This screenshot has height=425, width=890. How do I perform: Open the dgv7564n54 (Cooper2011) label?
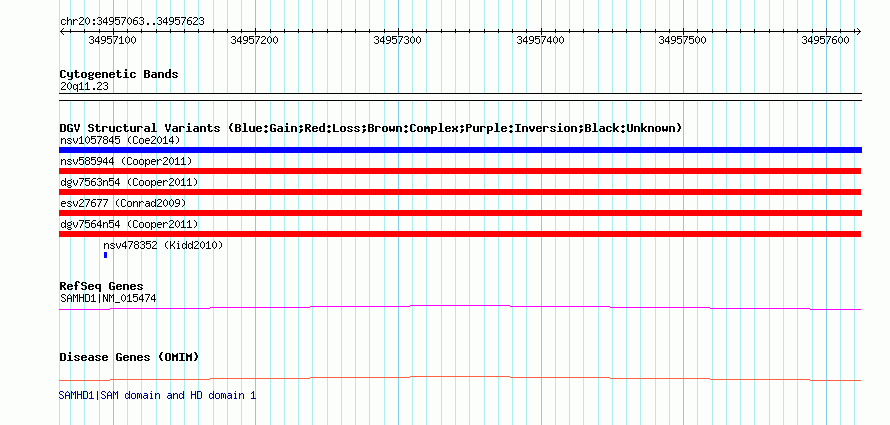[129, 224]
